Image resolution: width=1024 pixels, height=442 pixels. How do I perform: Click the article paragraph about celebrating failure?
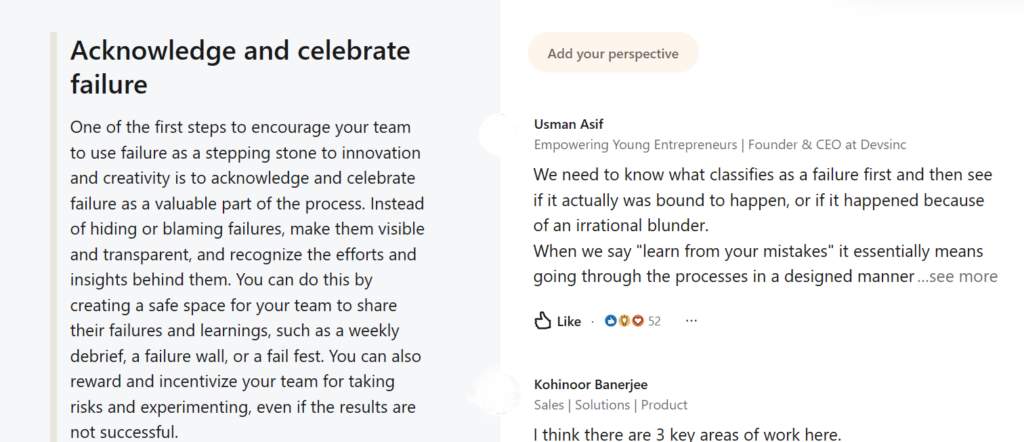point(247,280)
